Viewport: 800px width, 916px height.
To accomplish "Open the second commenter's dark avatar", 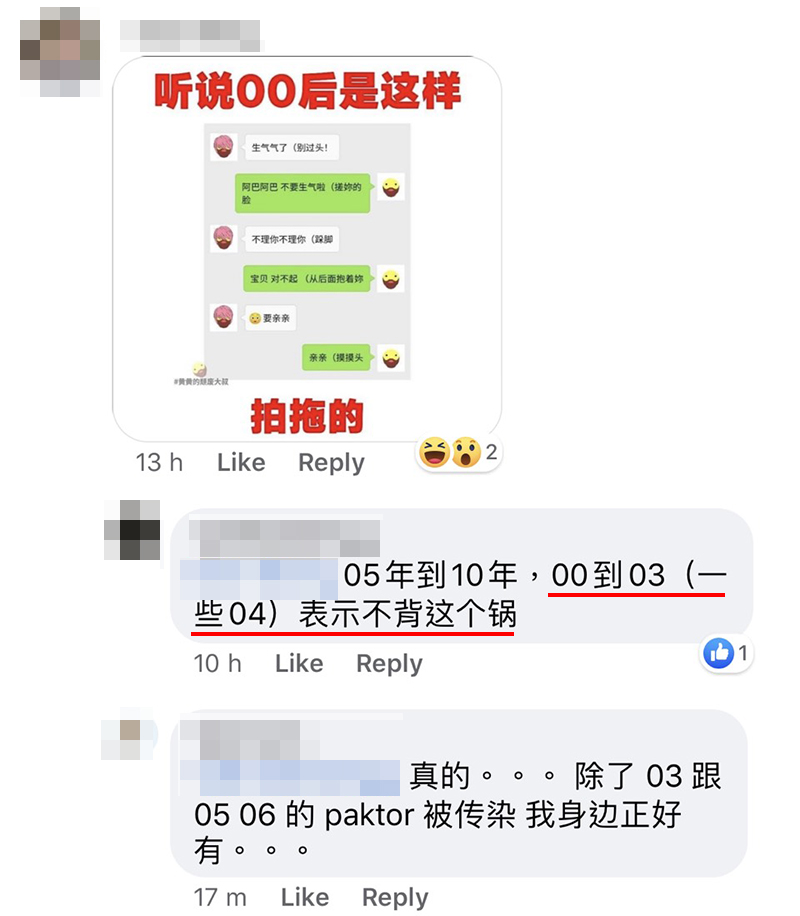I will click(132, 530).
